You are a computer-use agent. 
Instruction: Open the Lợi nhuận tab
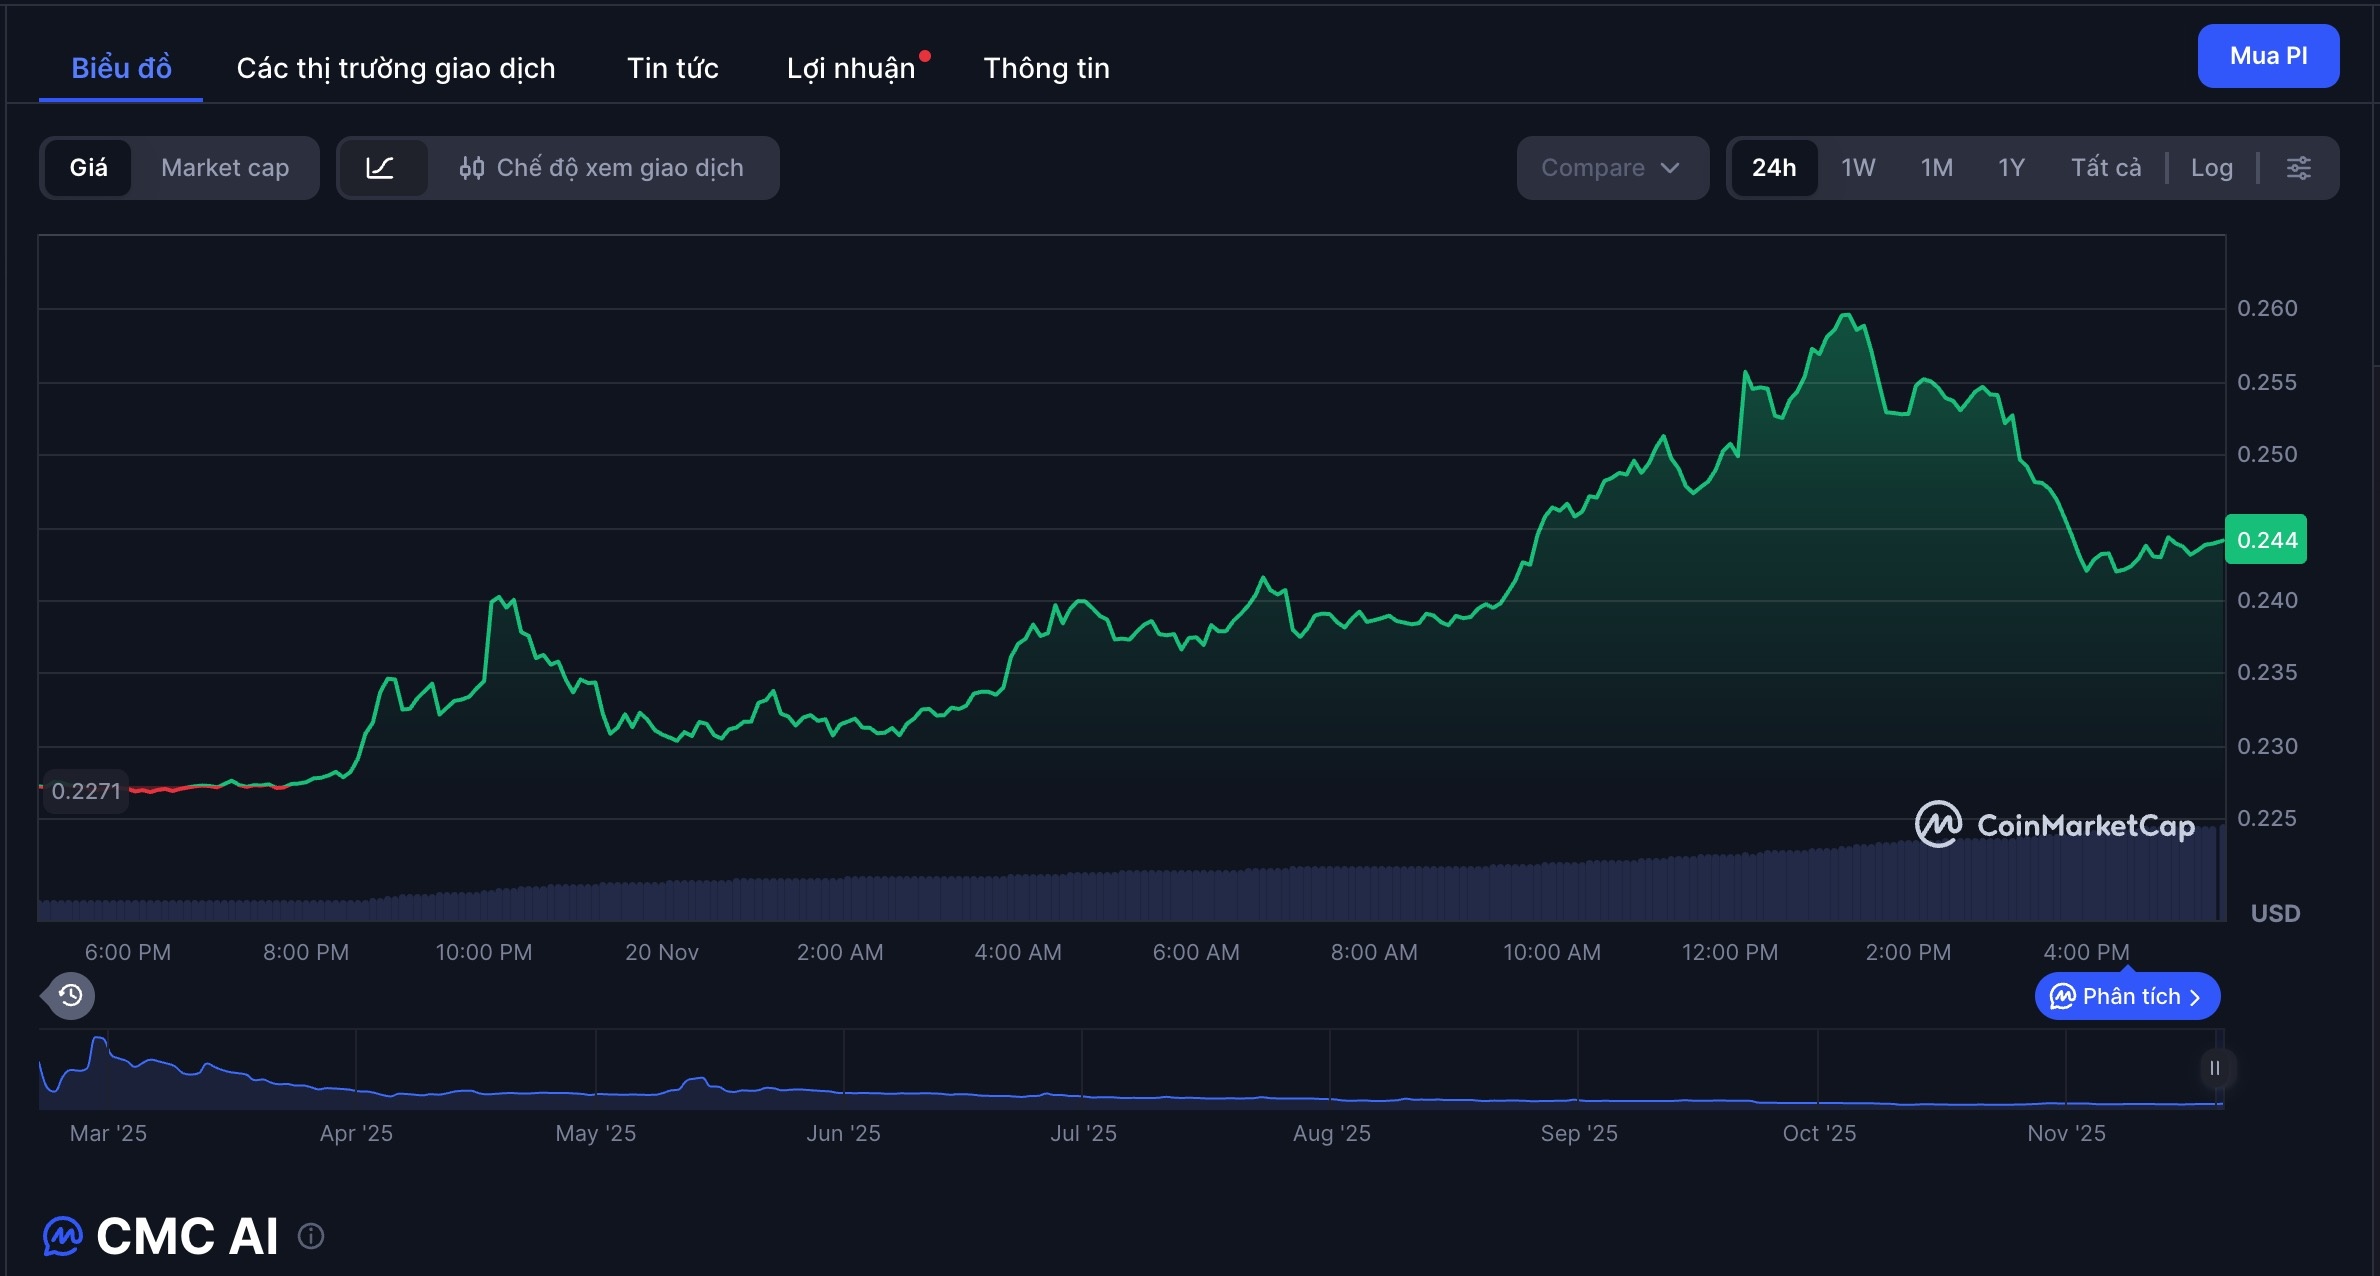point(851,68)
